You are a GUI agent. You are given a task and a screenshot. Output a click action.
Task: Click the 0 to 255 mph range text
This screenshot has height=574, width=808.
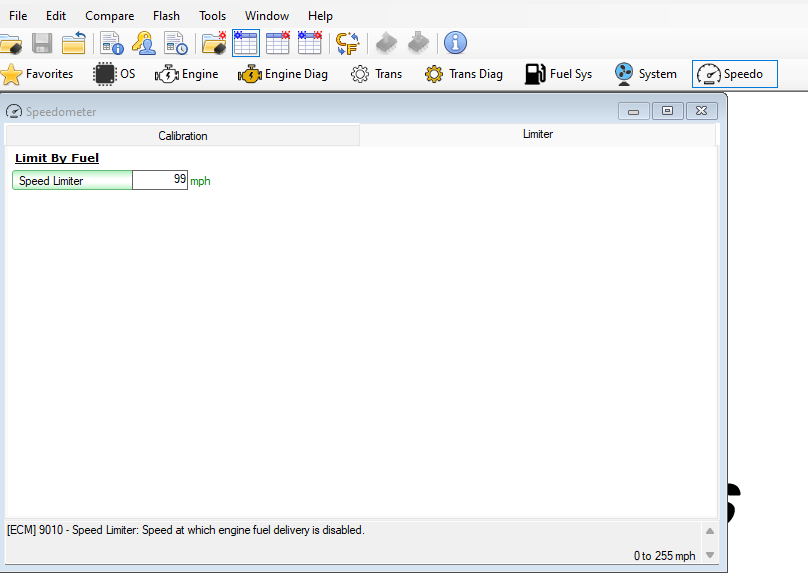click(x=664, y=556)
